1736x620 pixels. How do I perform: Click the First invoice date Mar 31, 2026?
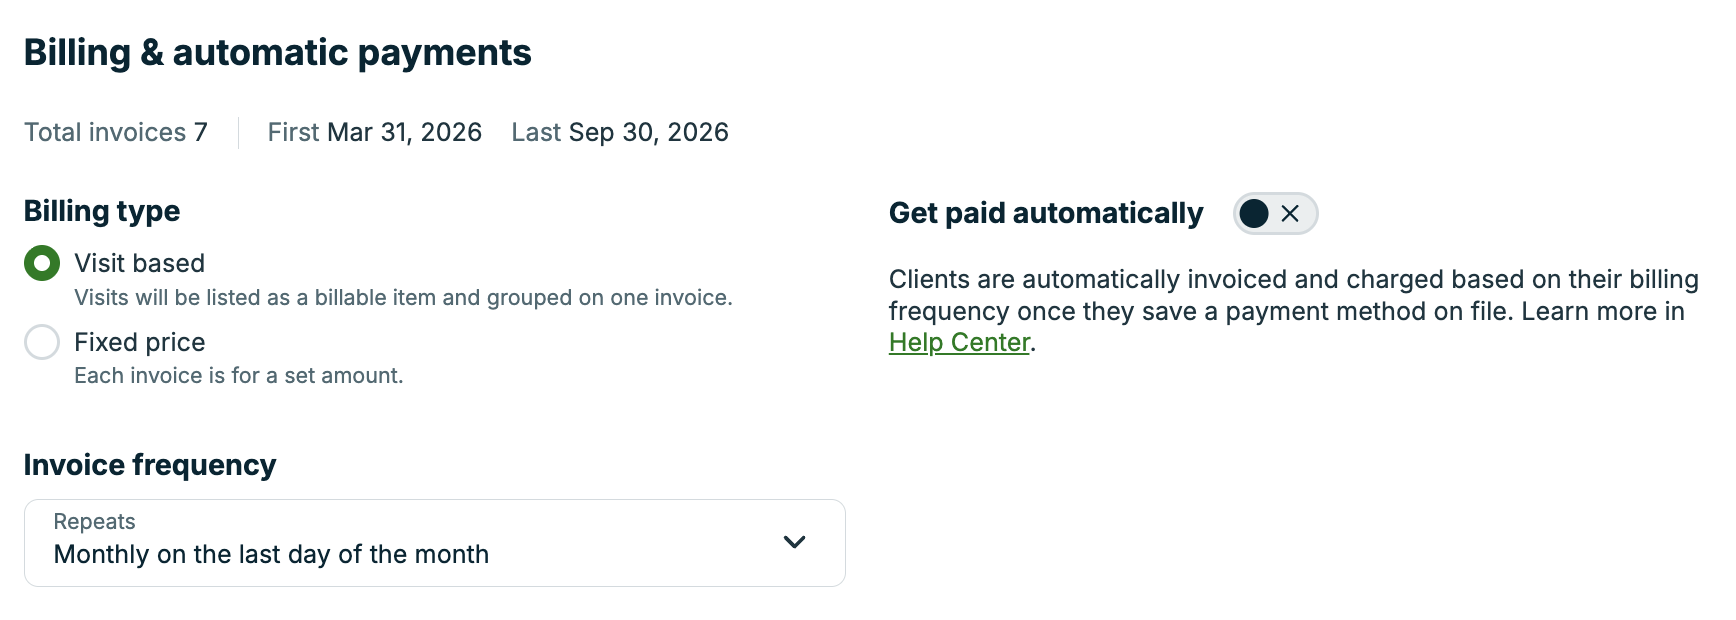click(x=374, y=131)
